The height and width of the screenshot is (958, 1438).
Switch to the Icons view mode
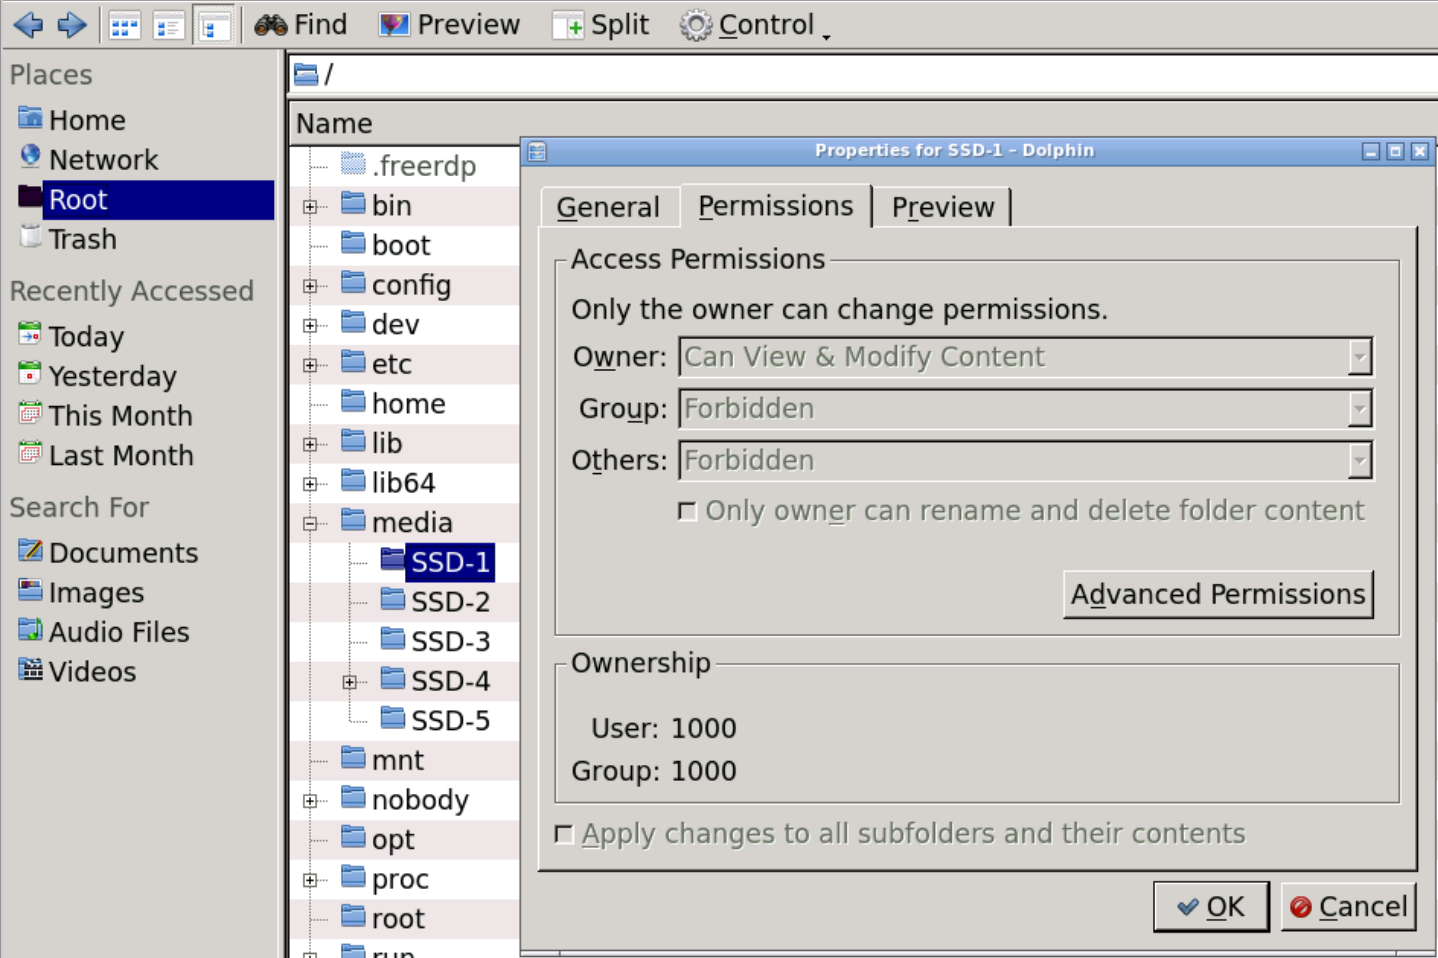pos(124,26)
